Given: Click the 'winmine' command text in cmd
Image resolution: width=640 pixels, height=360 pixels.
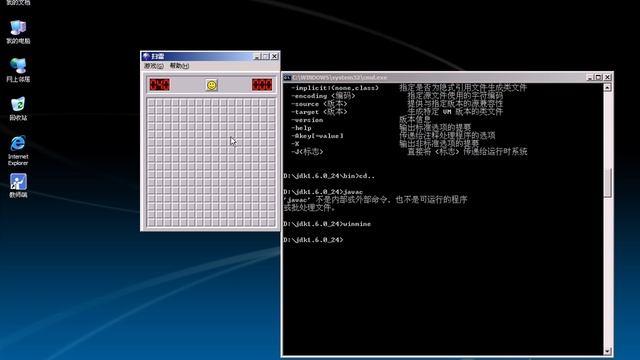Looking at the screenshot, I should 357,224.
